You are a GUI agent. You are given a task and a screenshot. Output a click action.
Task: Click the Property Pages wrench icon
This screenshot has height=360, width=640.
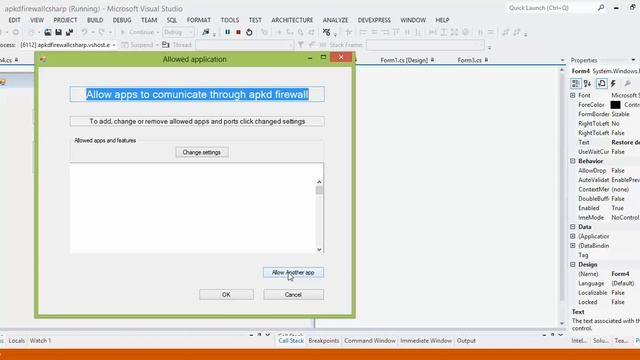[627, 84]
